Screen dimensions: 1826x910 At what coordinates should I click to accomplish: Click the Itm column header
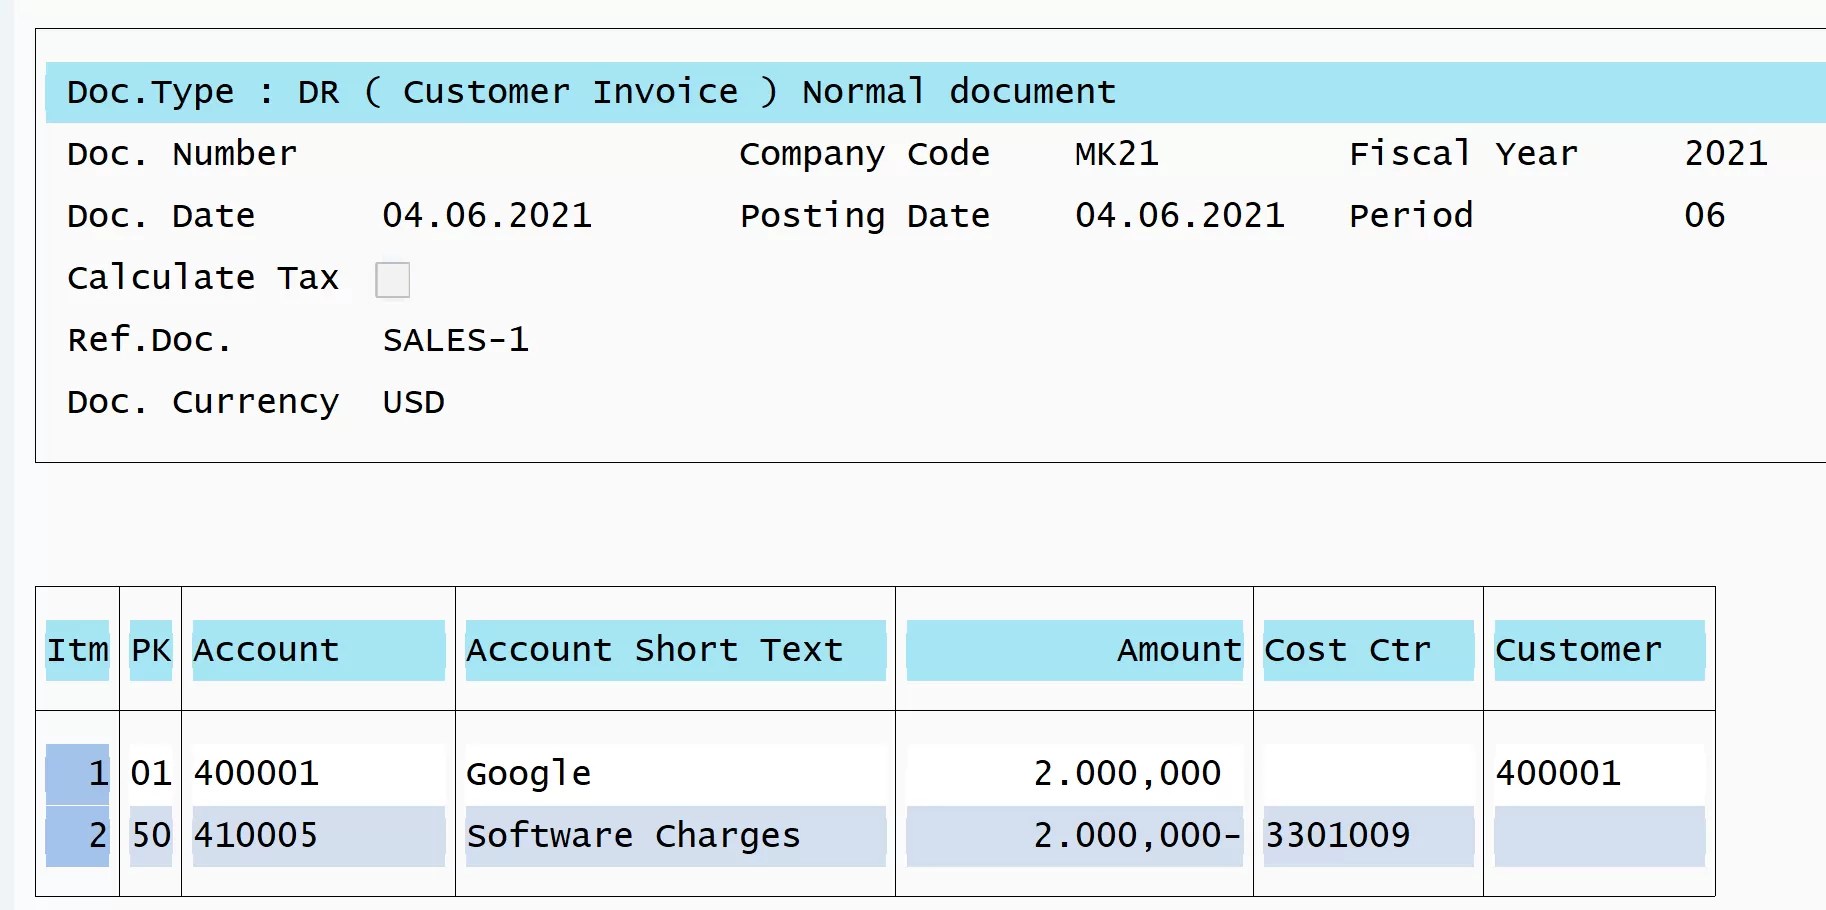coord(78,650)
